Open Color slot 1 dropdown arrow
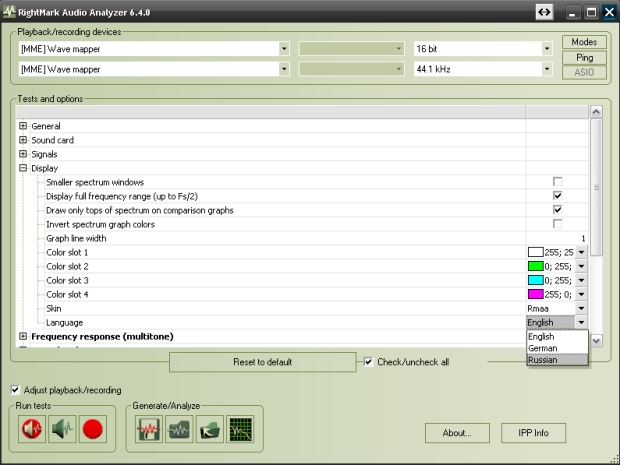The height and width of the screenshot is (465, 620). coord(581,252)
